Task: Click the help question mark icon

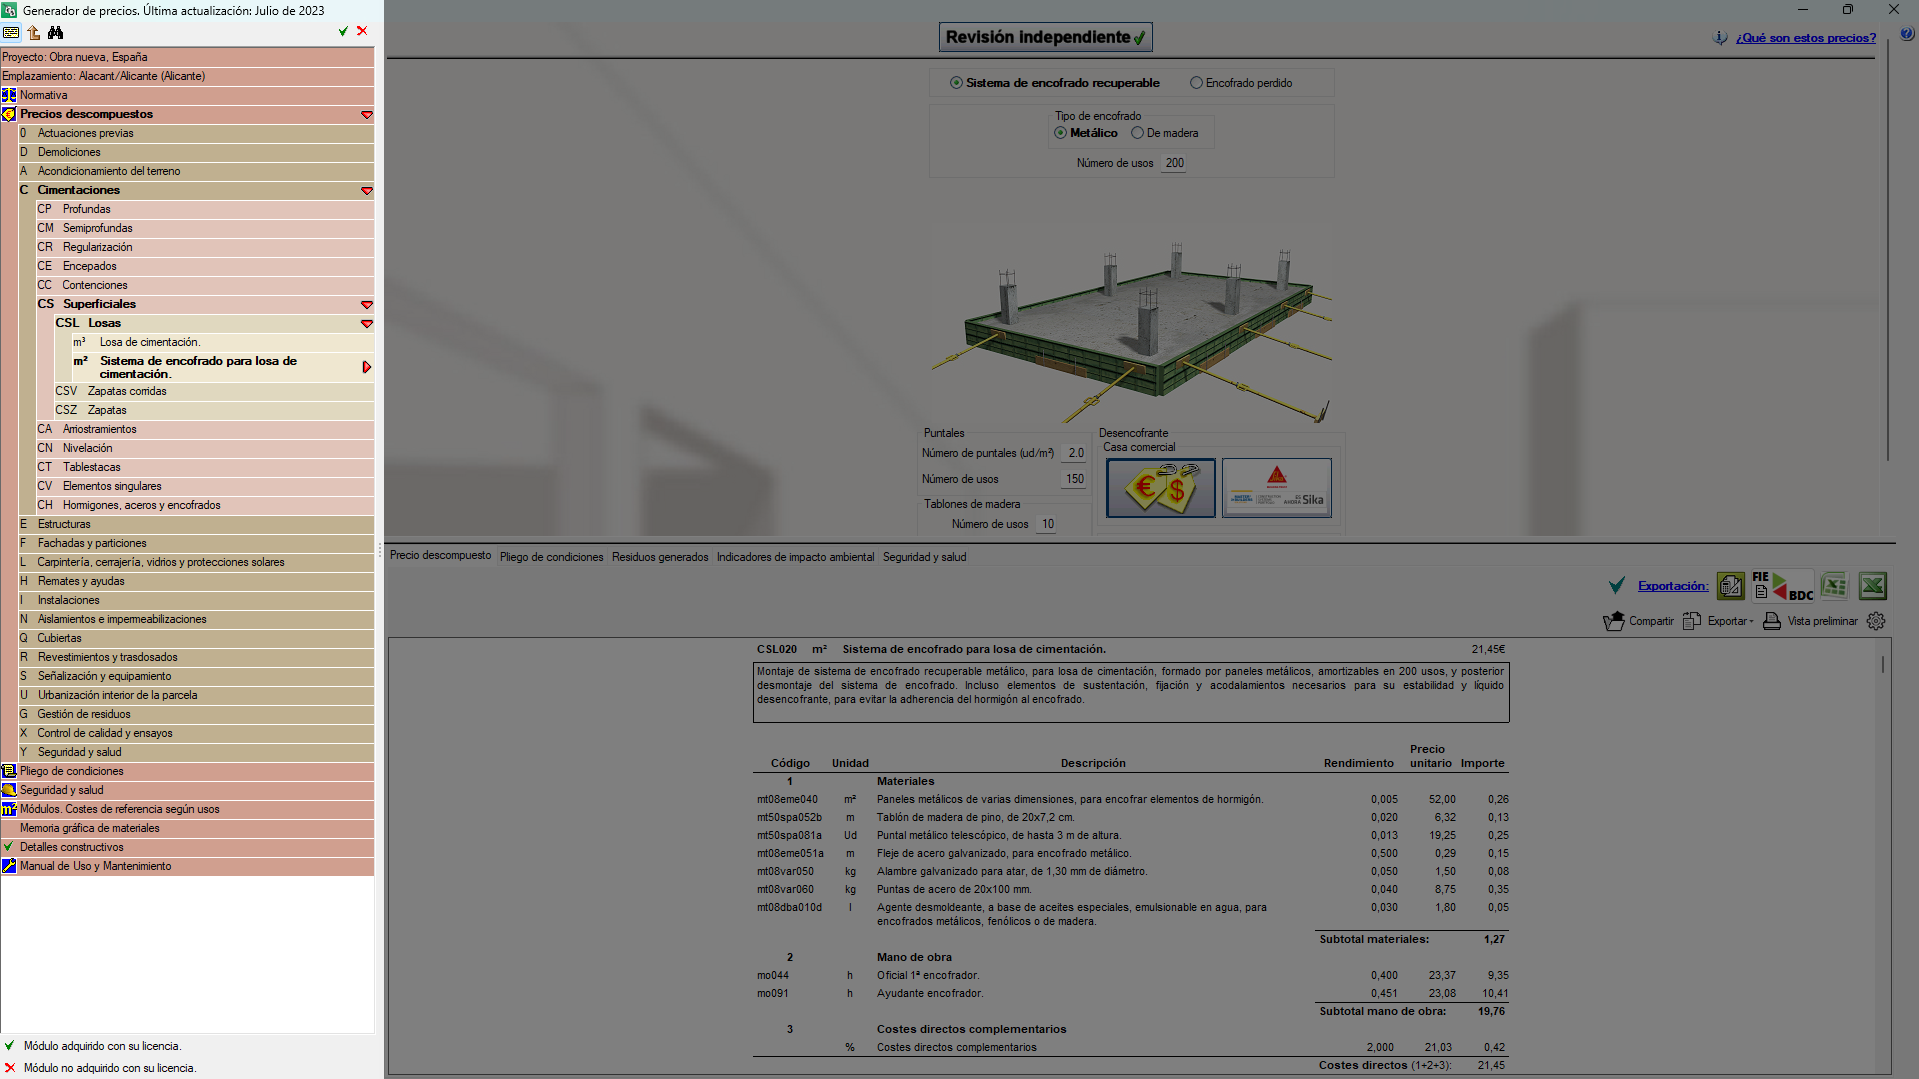Action: tap(1906, 35)
